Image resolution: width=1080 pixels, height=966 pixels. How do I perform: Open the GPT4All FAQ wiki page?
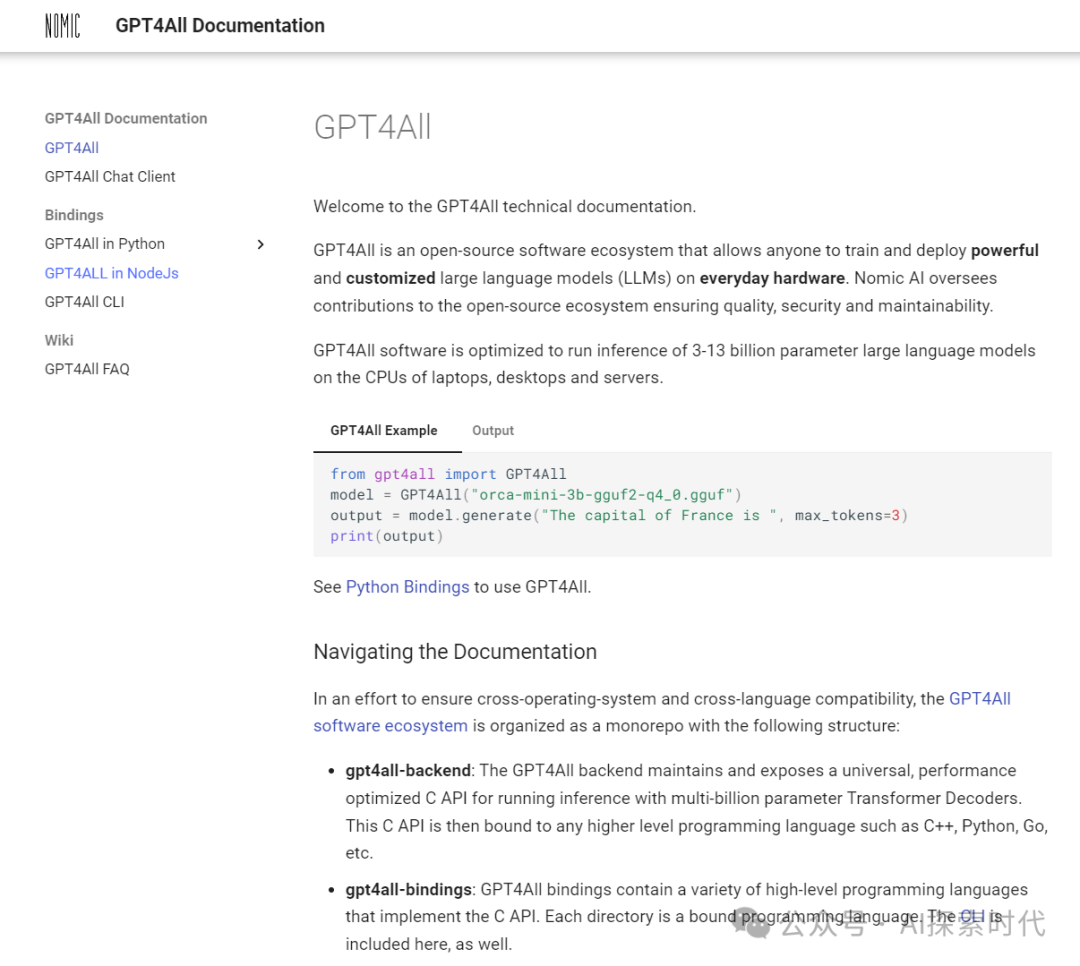(x=87, y=369)
